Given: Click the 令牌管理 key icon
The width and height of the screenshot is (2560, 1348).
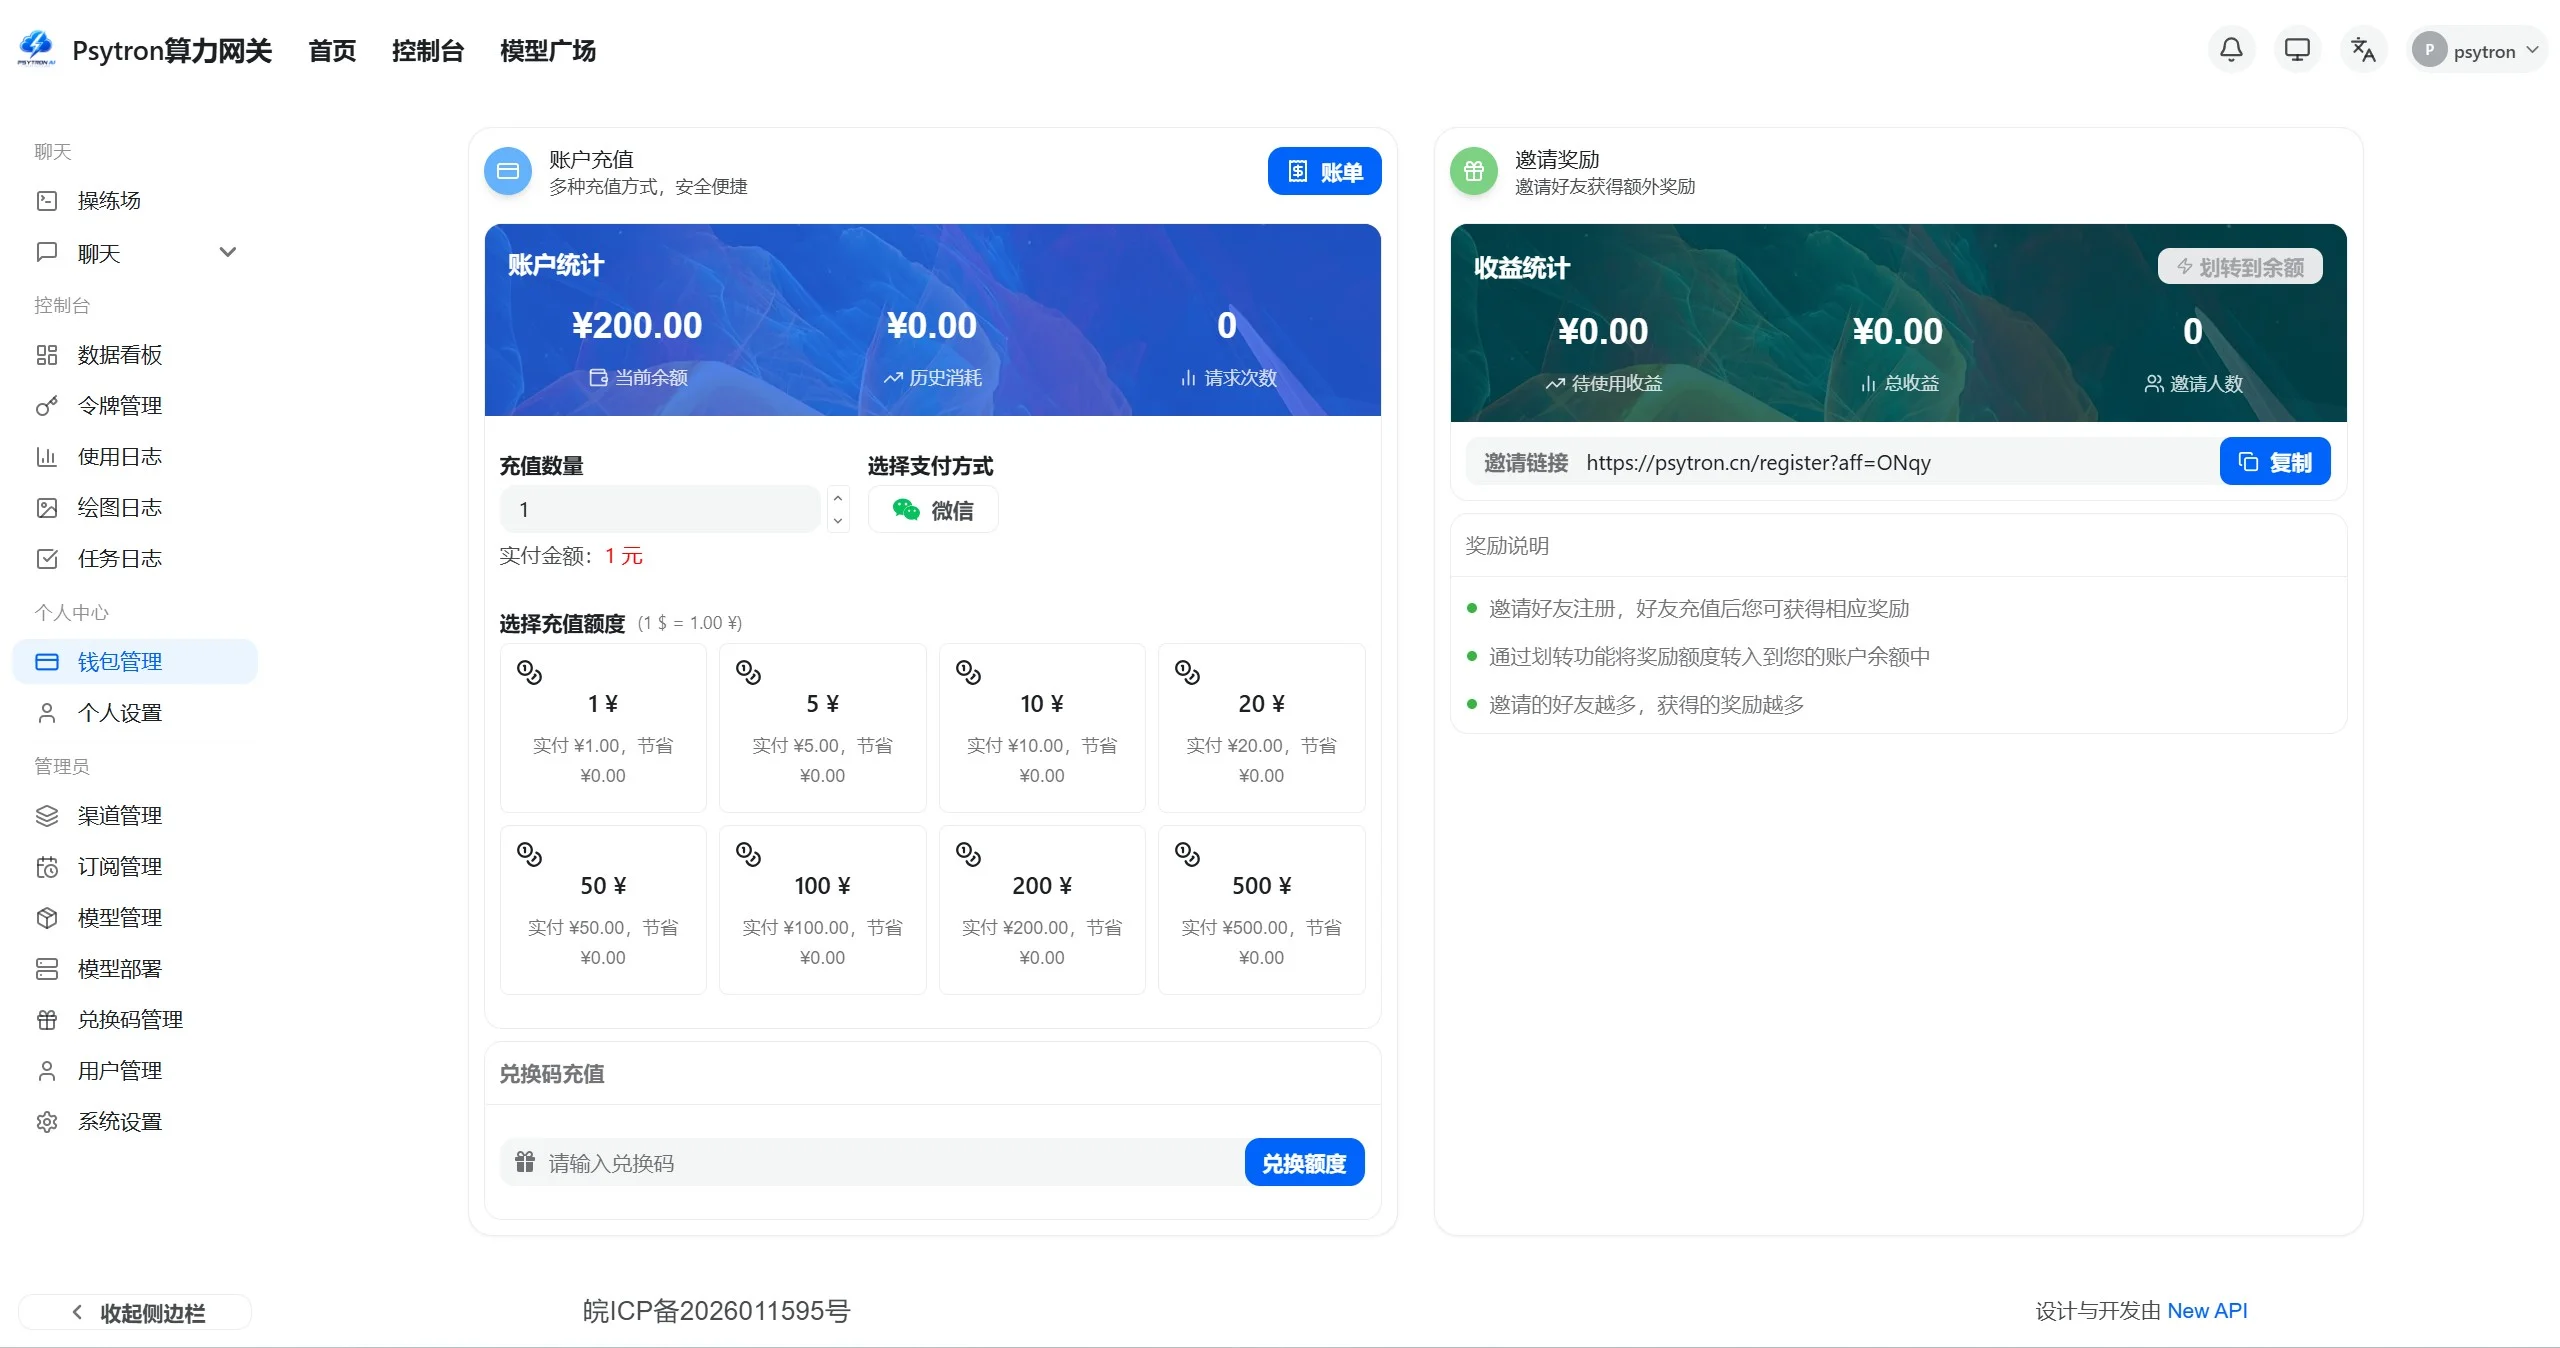Looking at the screenshot, I should point(47,405).
